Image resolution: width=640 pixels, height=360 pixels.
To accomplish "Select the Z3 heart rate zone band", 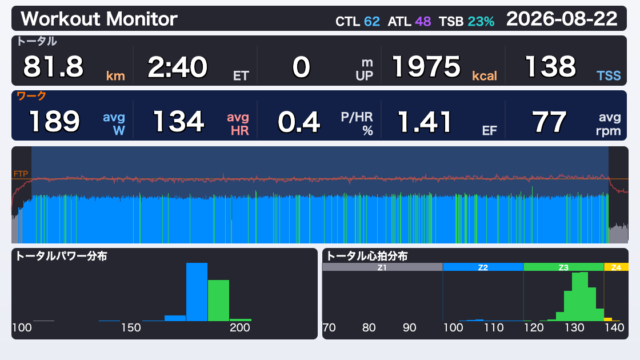I will 563,267.
